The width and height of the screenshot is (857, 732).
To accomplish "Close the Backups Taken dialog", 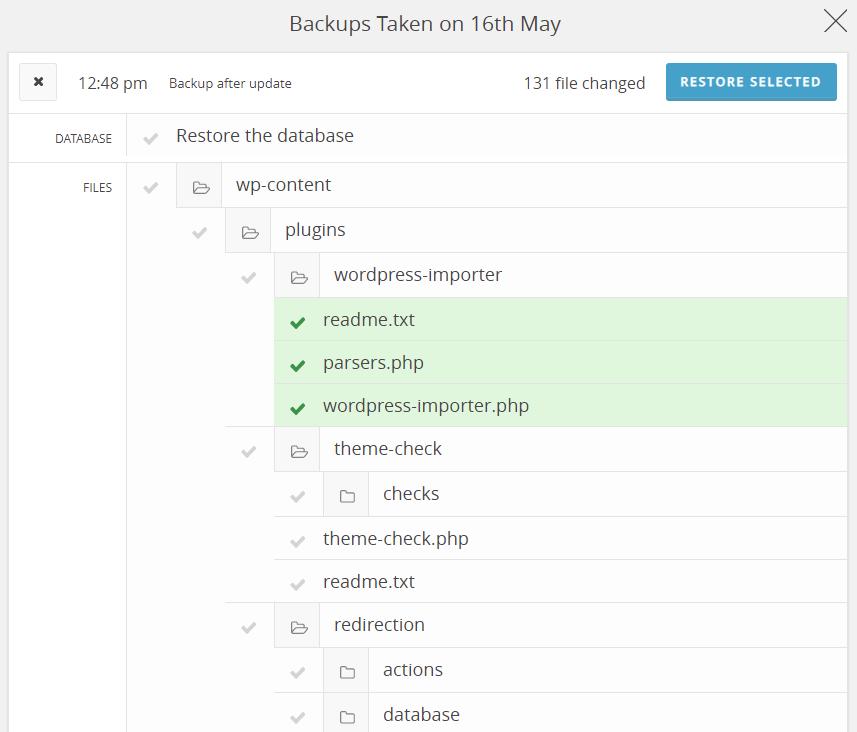I will click(835, 21).
